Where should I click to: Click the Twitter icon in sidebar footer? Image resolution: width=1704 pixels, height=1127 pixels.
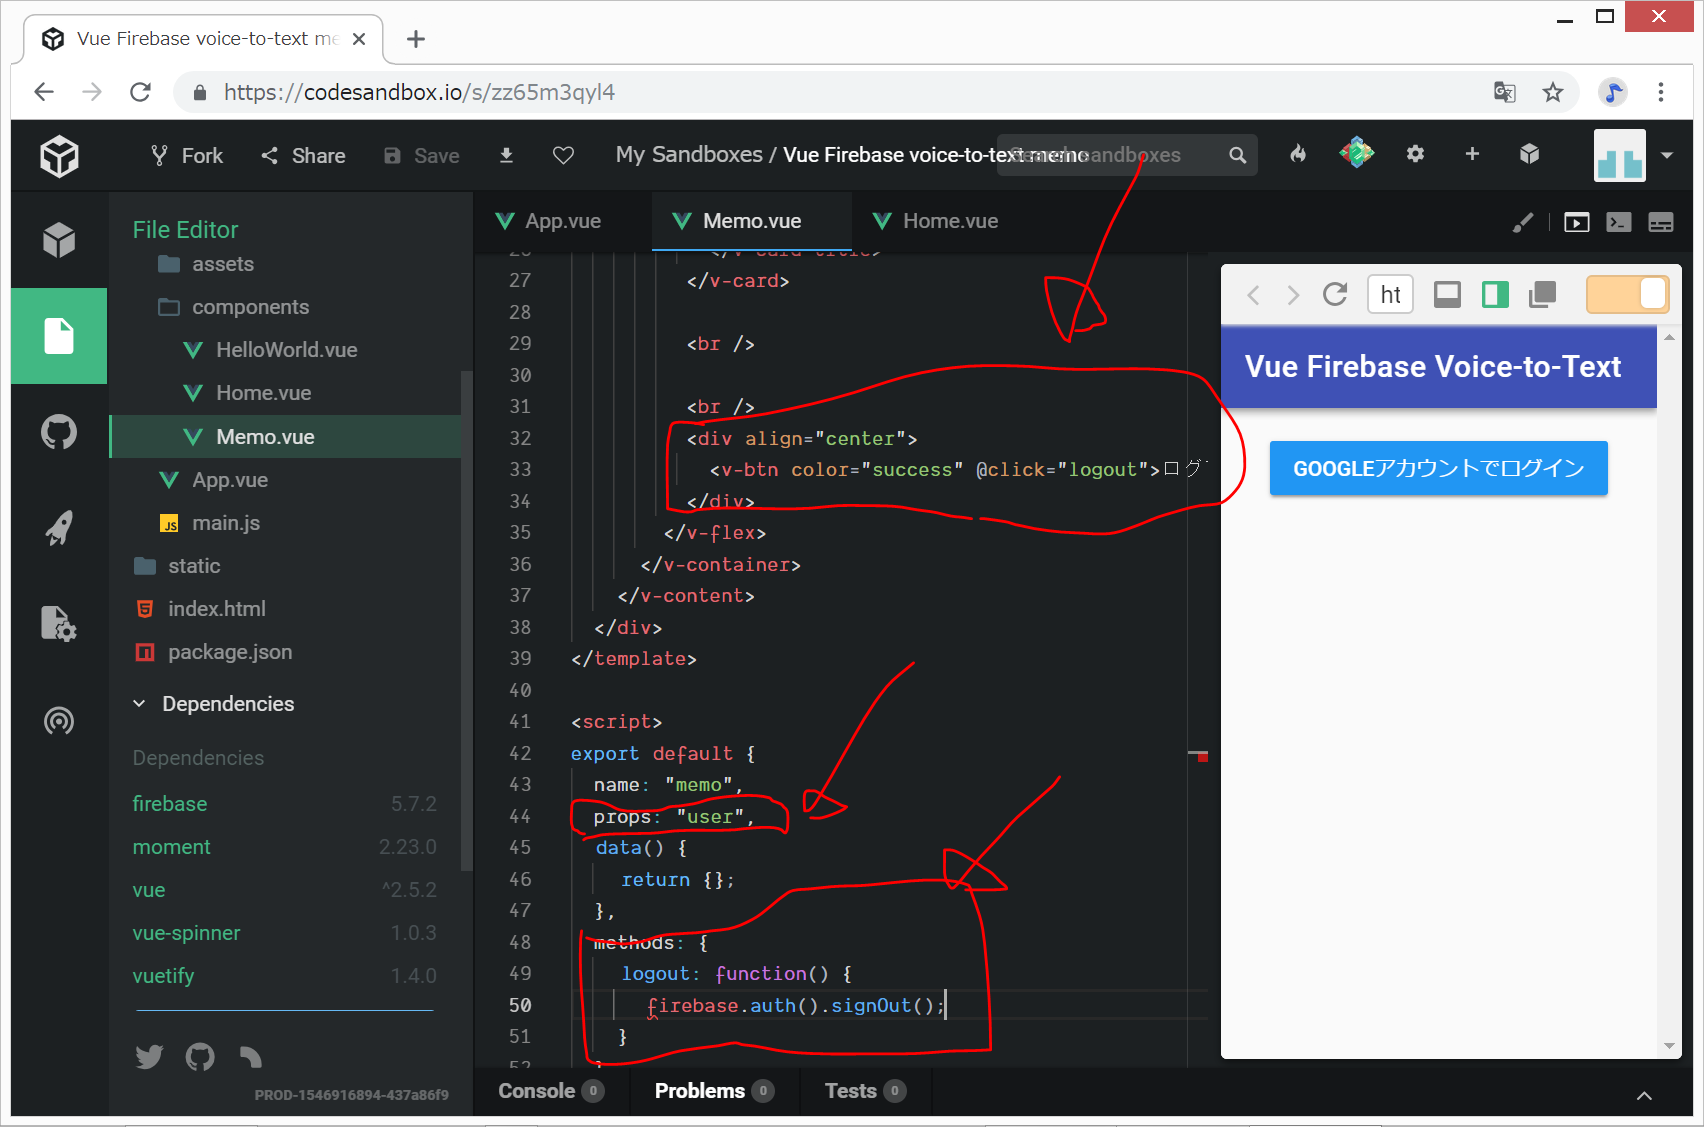[x=149, y=1057]
